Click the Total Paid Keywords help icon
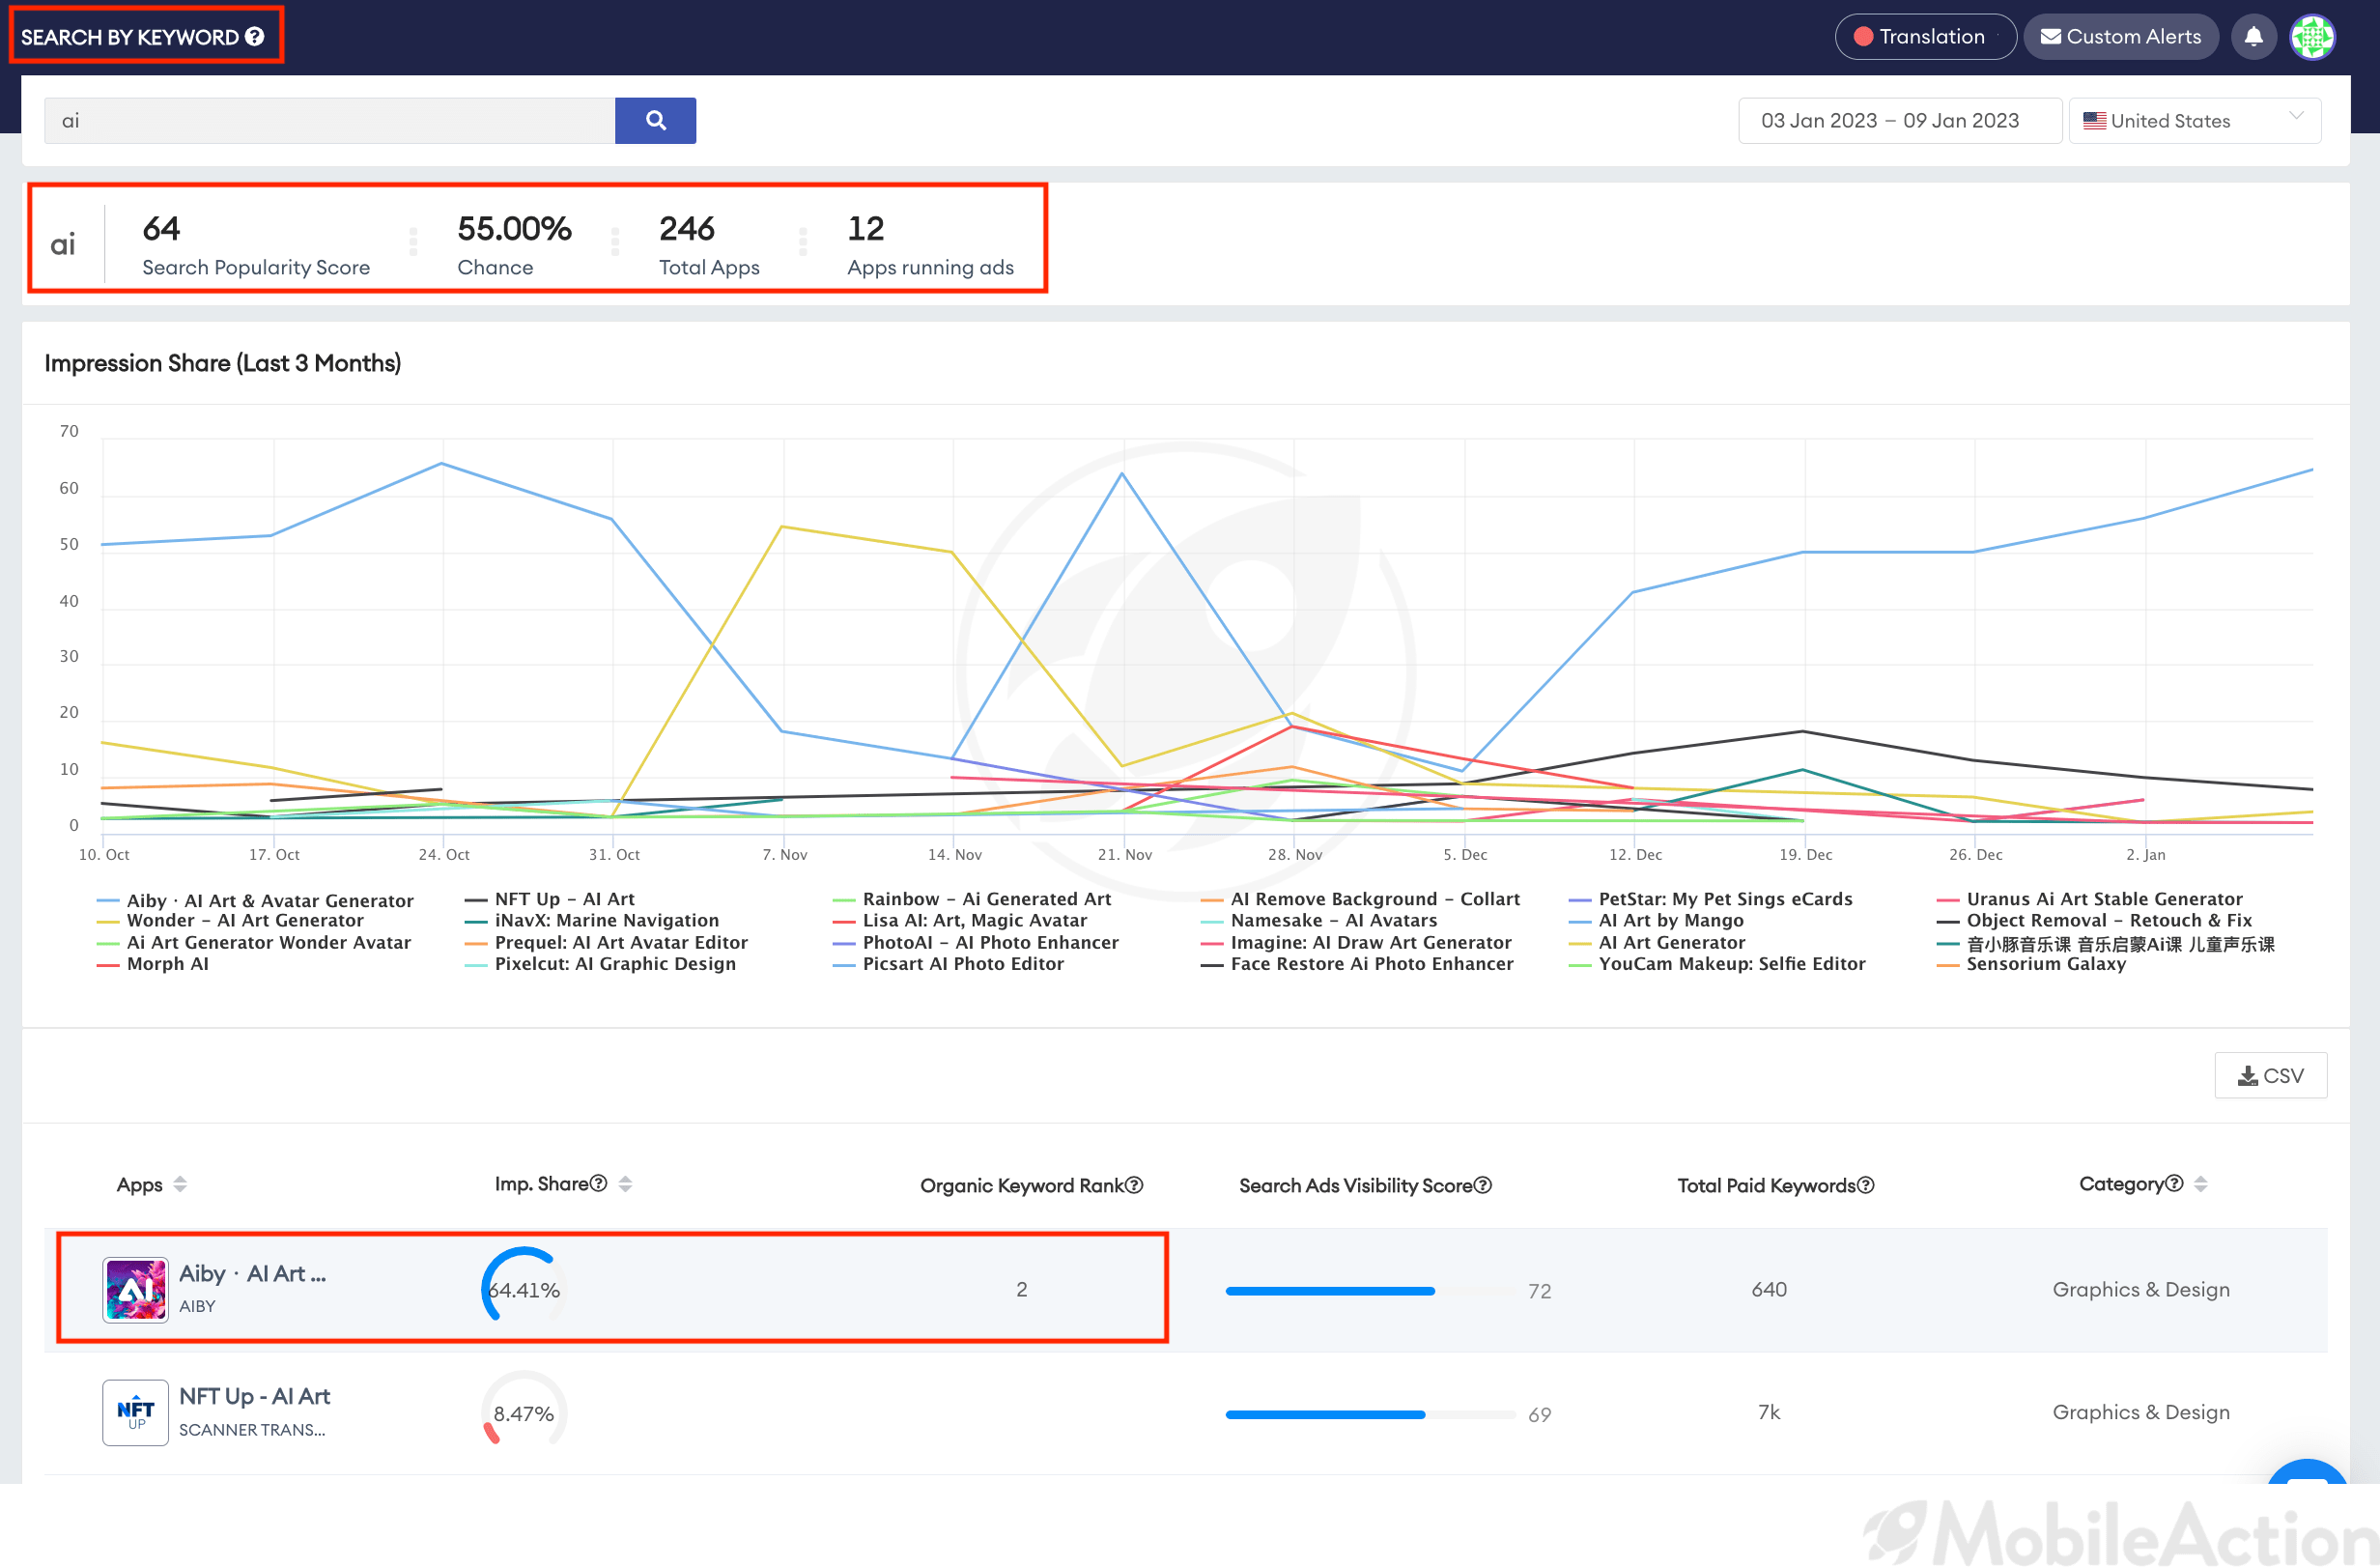This screenshot has width=2380, height=1567. point(1865,1184)
